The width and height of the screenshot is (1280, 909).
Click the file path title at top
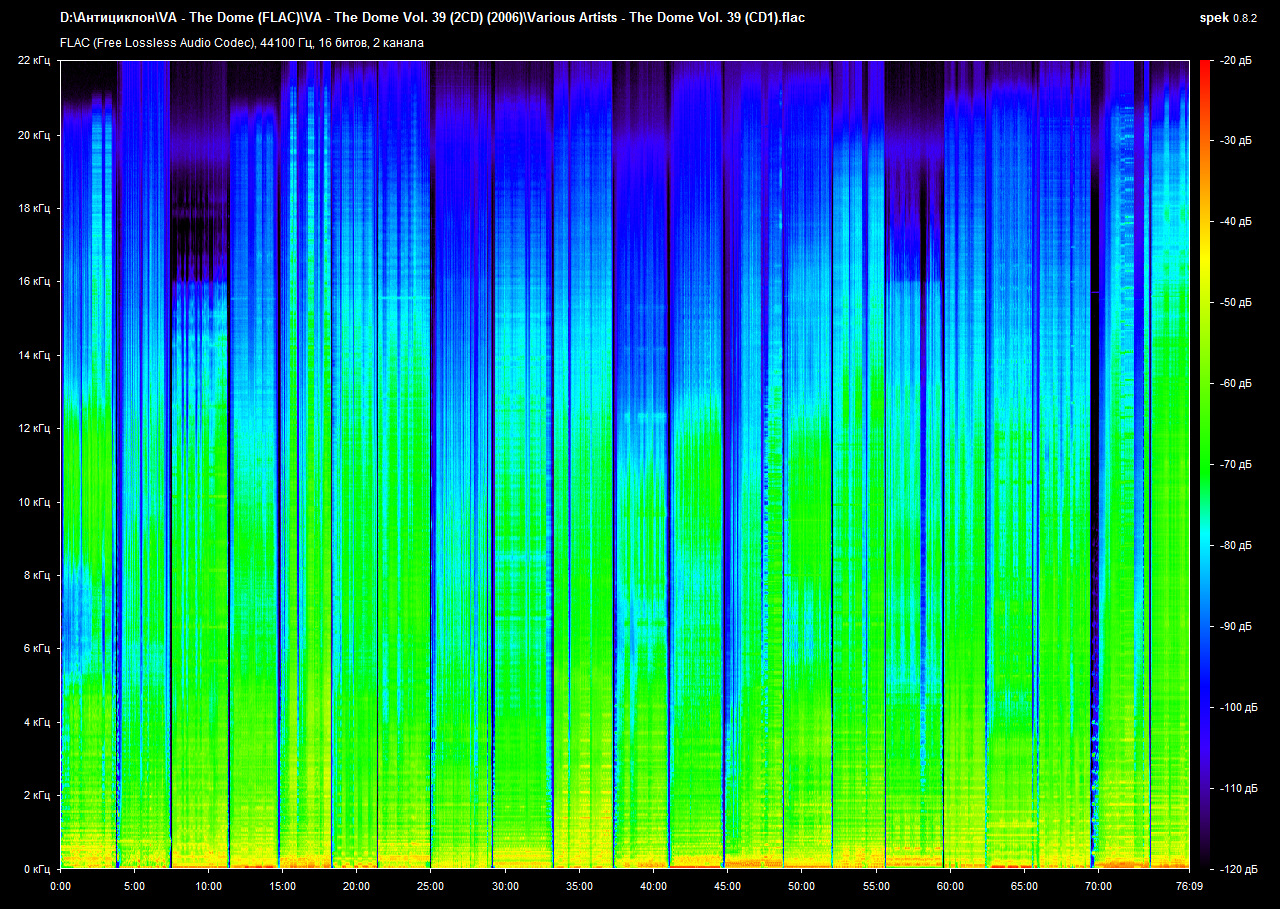(432, 18)
